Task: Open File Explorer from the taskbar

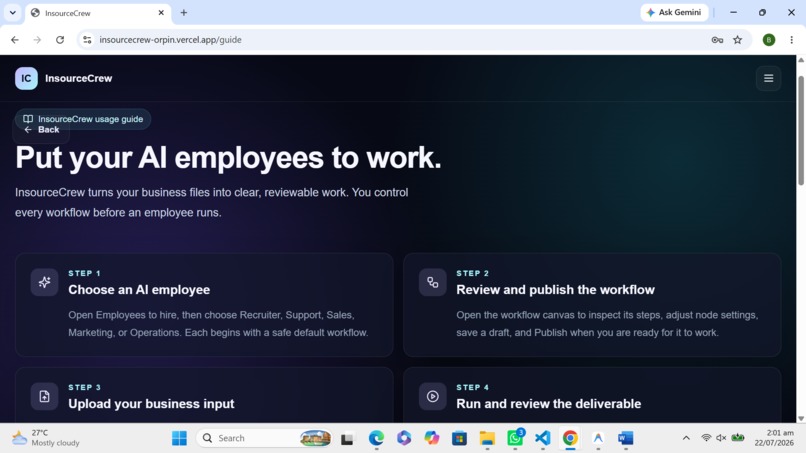Action: click(x=487, y=438)
